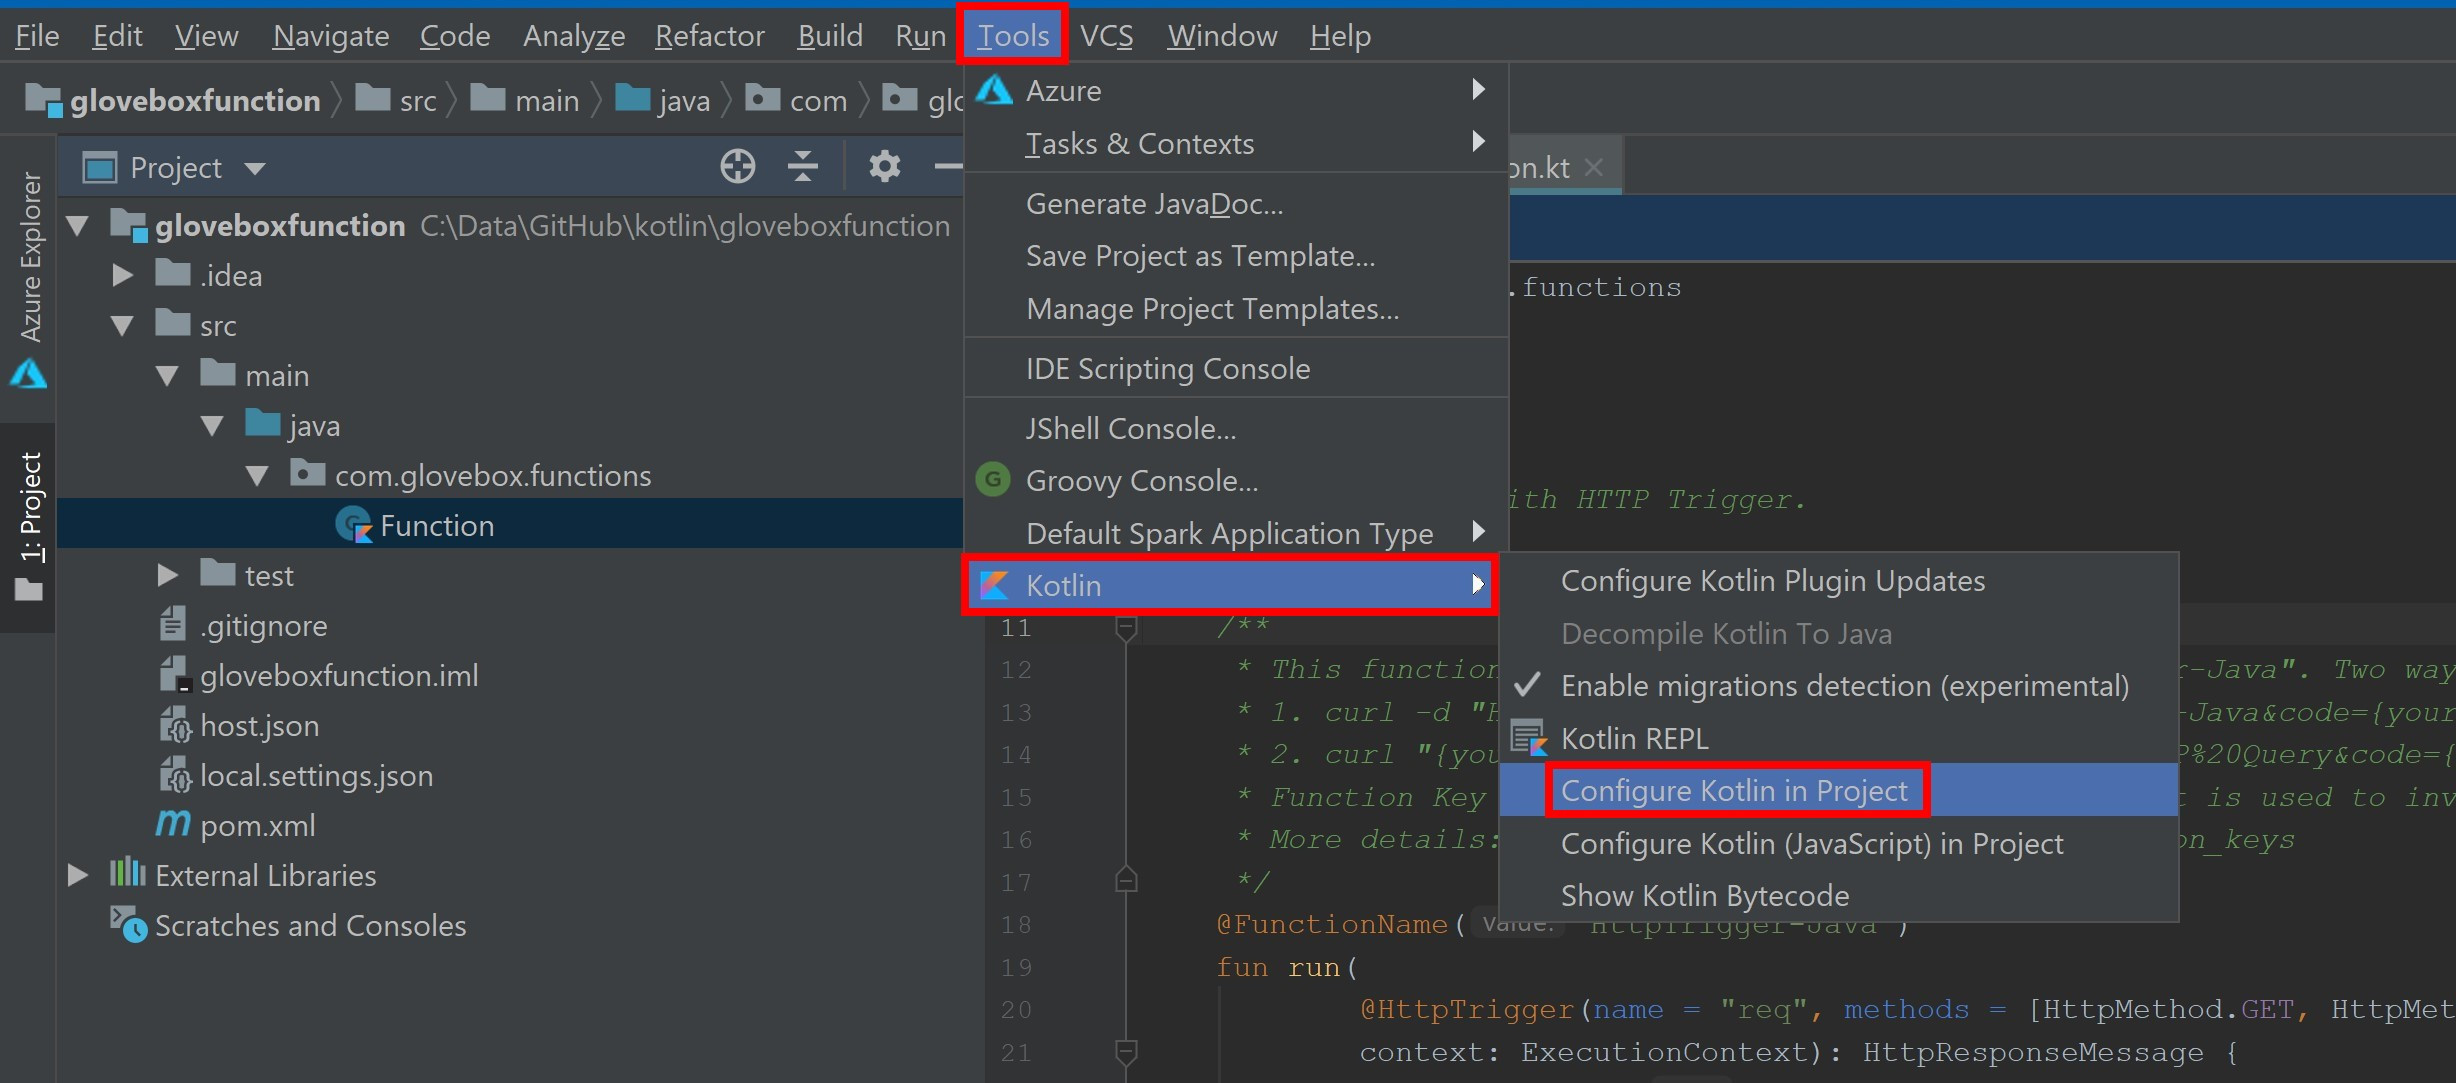Viewport: 2456px width, 1083px height.
Task: Open the Project view dropdown arrow
Action: click(256, 168)
